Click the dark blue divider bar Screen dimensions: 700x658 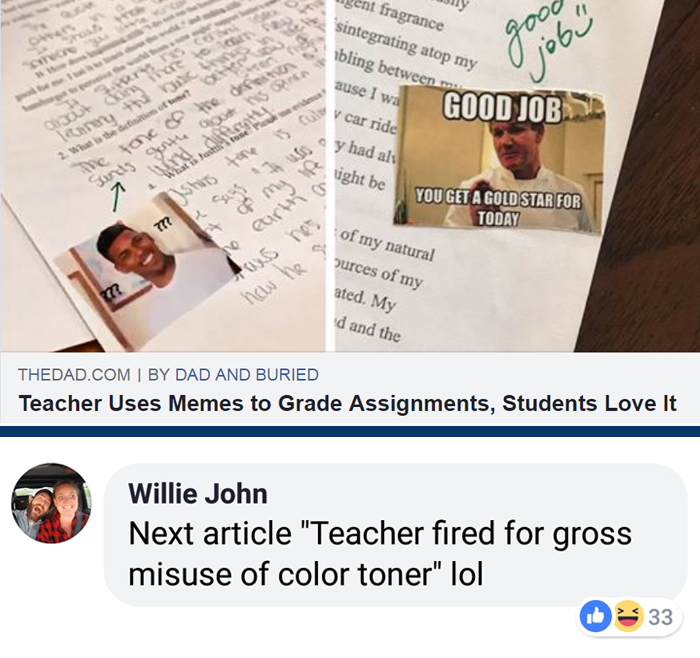coord(350,431)
